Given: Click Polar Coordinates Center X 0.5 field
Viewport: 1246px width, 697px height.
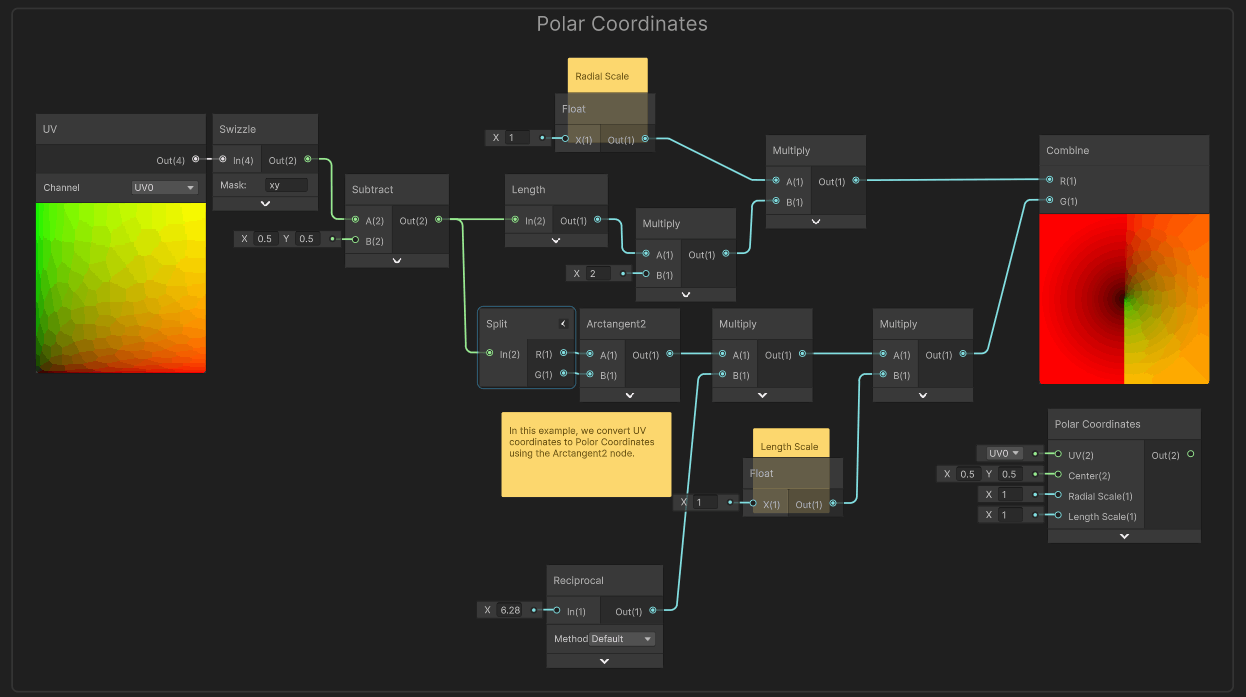Looking at the screenshot, I should [967, 474].
